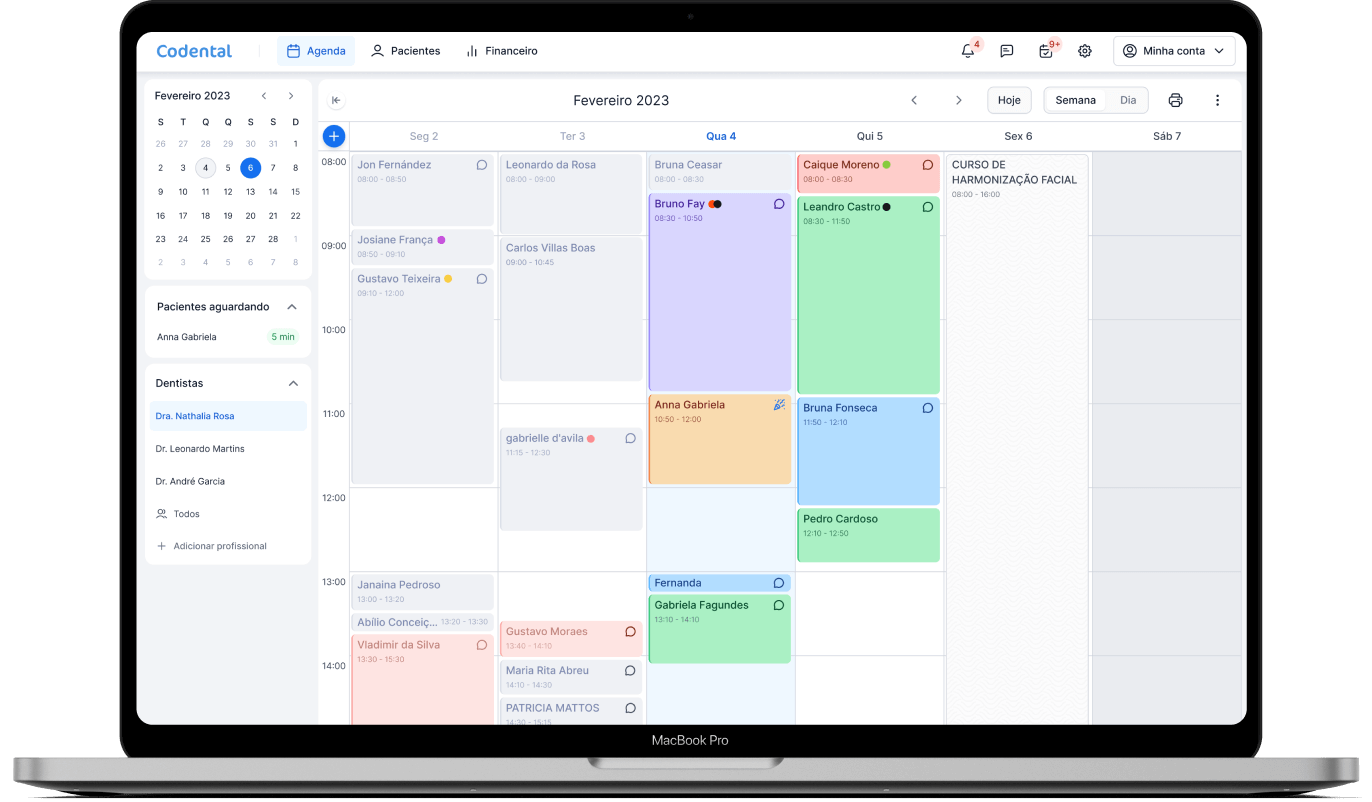Viewport: 1372px width, 802px height.
Task: Select day 6 in mini calendar
Action: tap(250, 168)
